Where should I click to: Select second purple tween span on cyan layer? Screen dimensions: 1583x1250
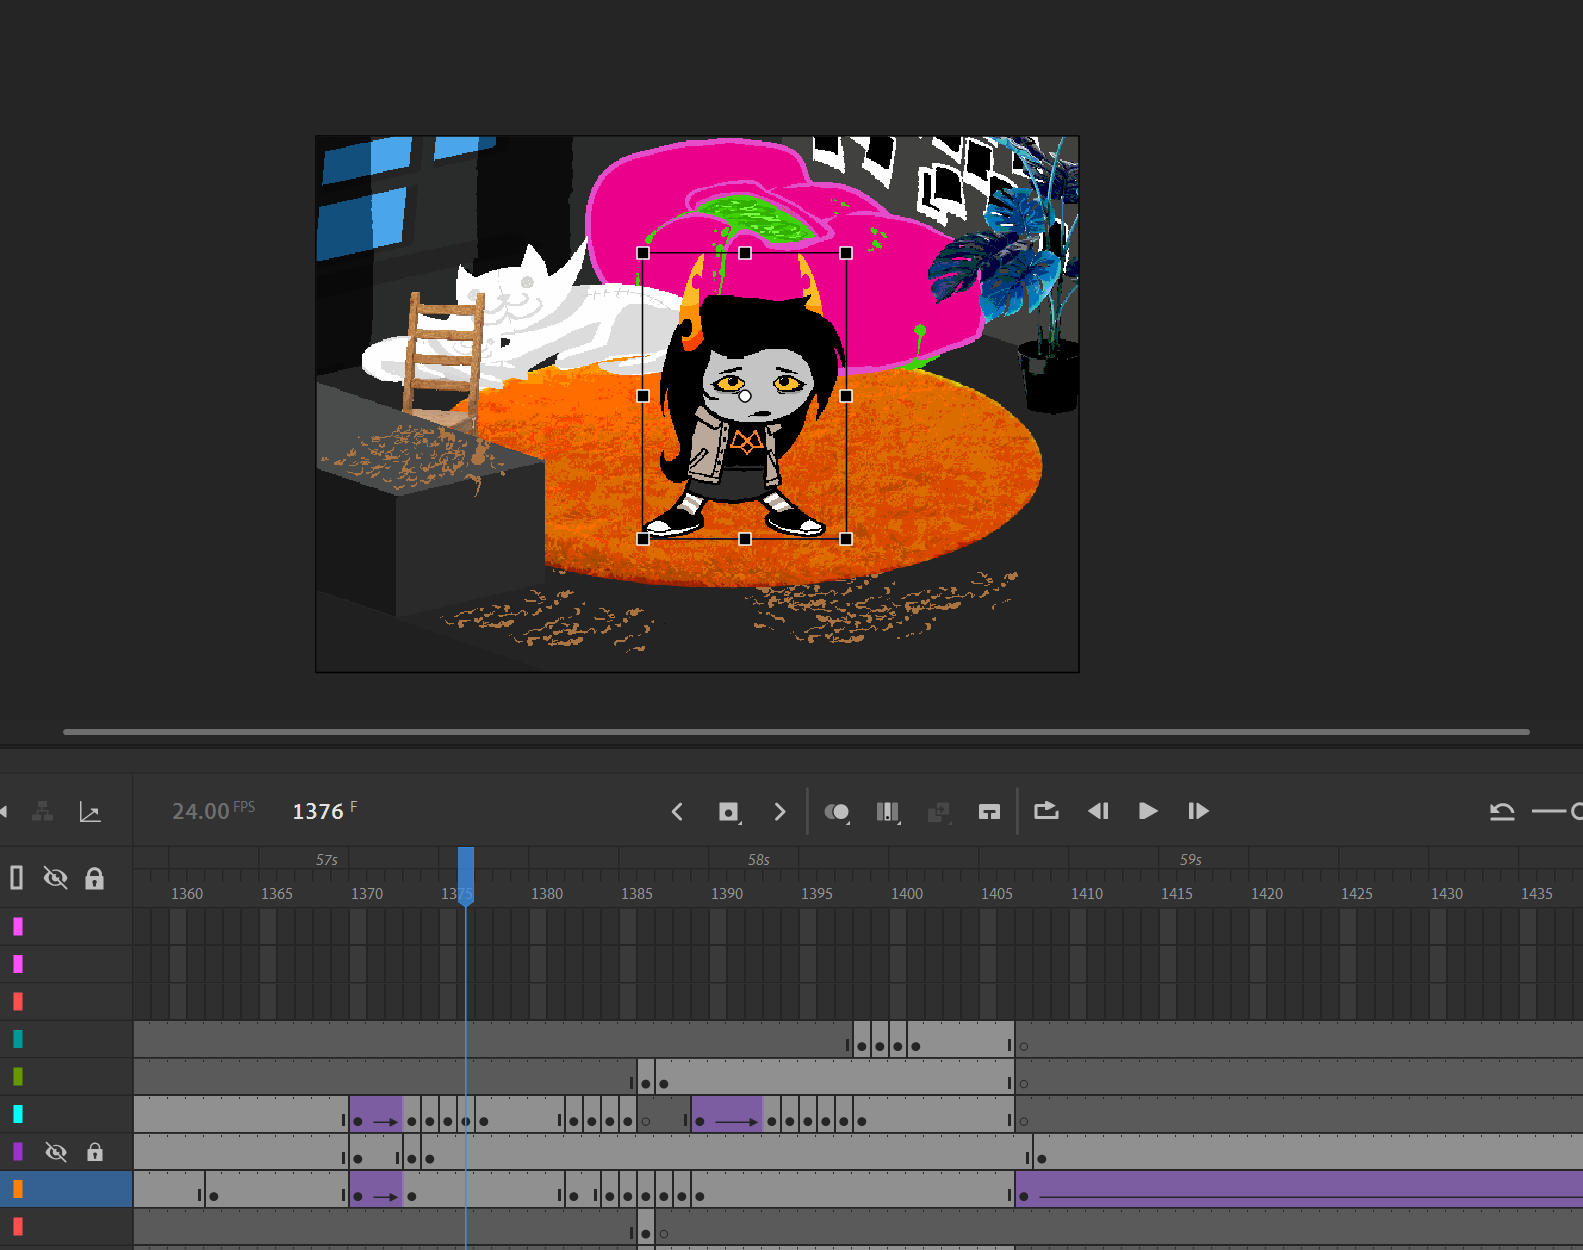(x=727, y=1114)
